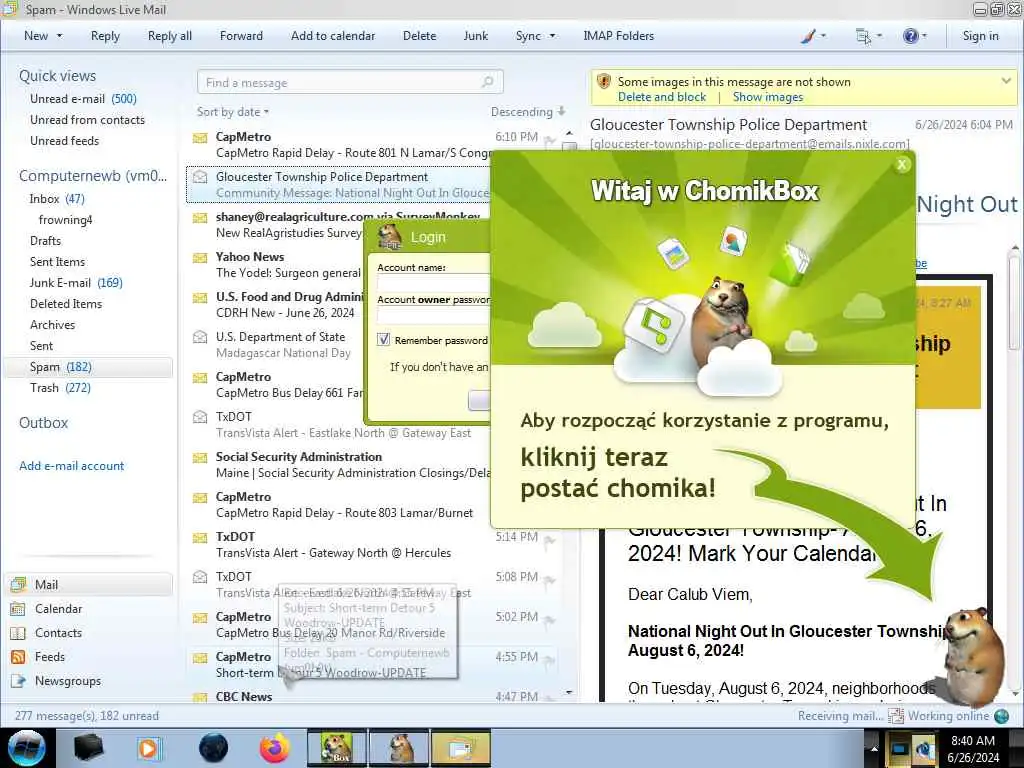The image size is (1024, 768).
Task: Click the unread envelope icon beside Yahoo News
Action: 200,258
